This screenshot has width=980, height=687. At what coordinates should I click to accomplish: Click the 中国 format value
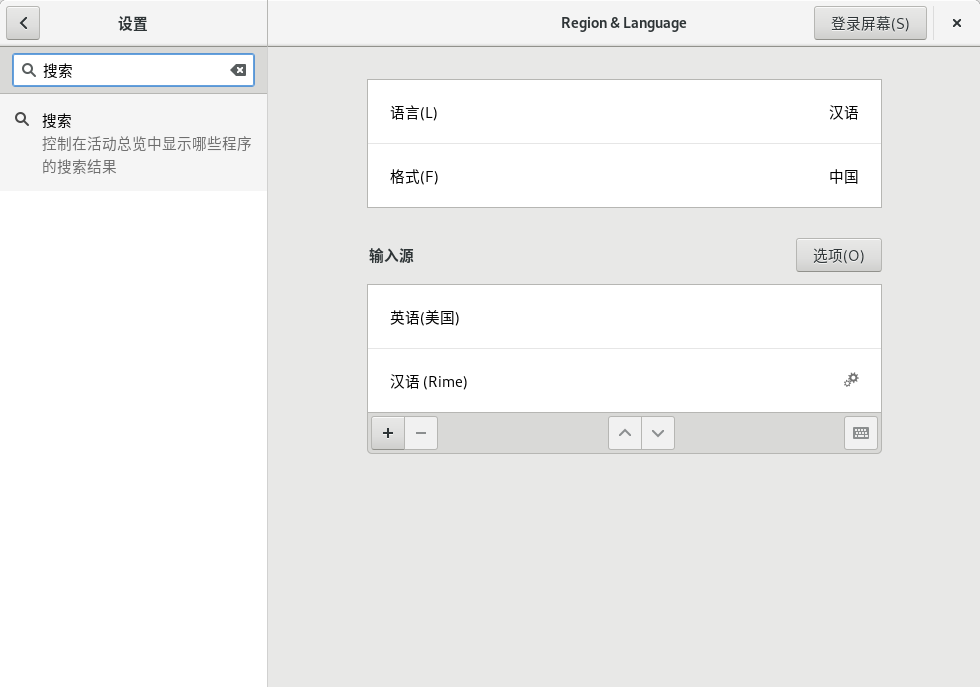coord(843,176)
